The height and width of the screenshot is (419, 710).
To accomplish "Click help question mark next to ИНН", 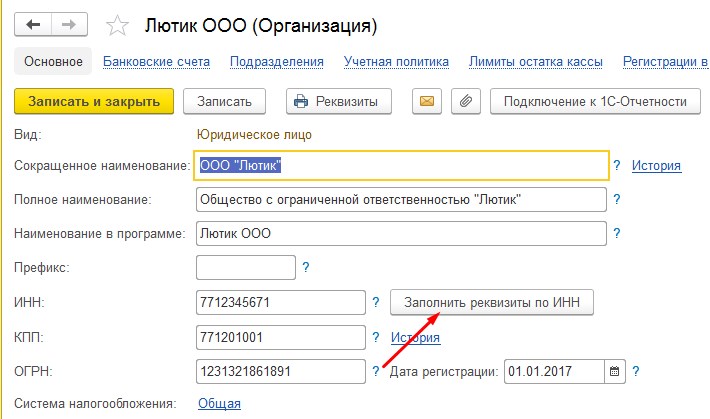I will click(x=376, y=301).
